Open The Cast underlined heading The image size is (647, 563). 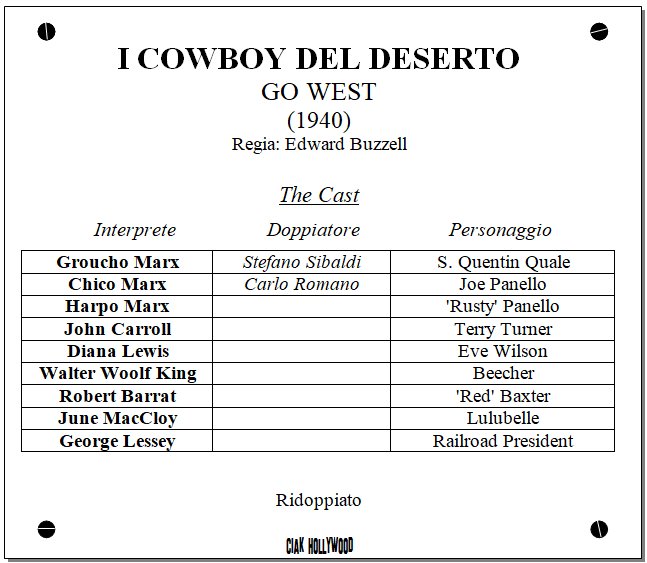pos(318,195)
